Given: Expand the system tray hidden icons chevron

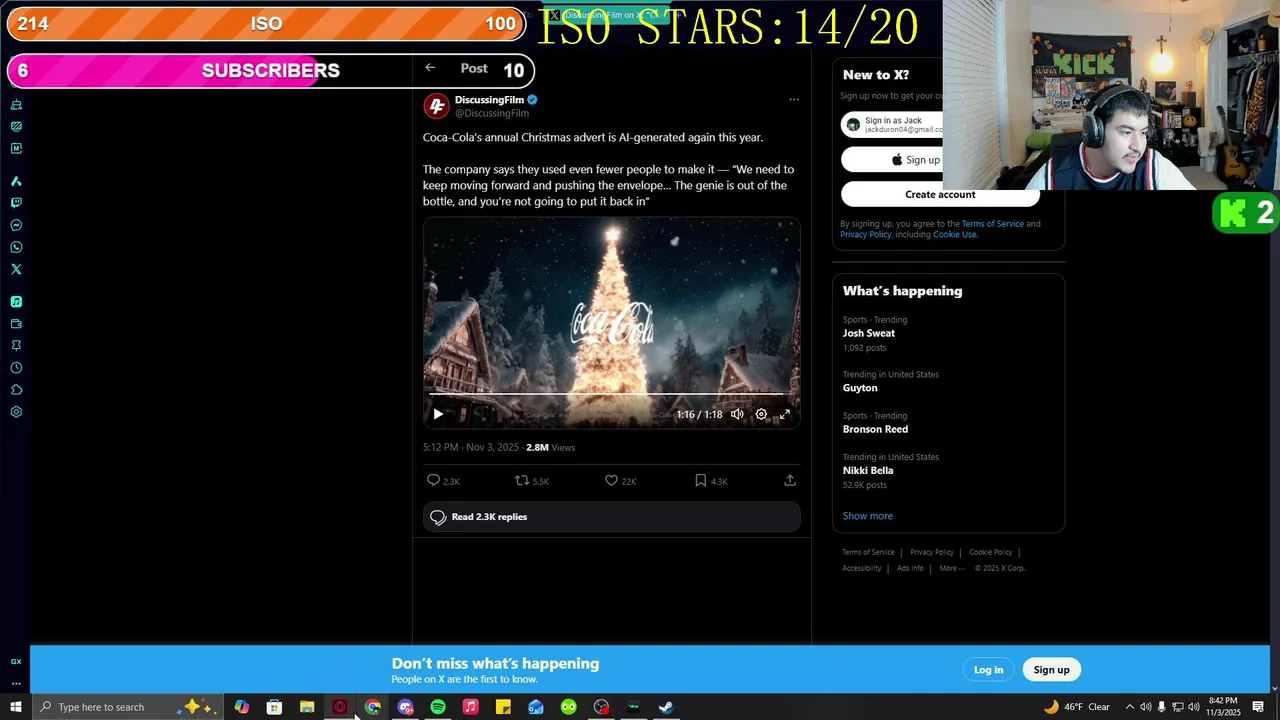Looking at the screenshot, I should pos(1130,707).
